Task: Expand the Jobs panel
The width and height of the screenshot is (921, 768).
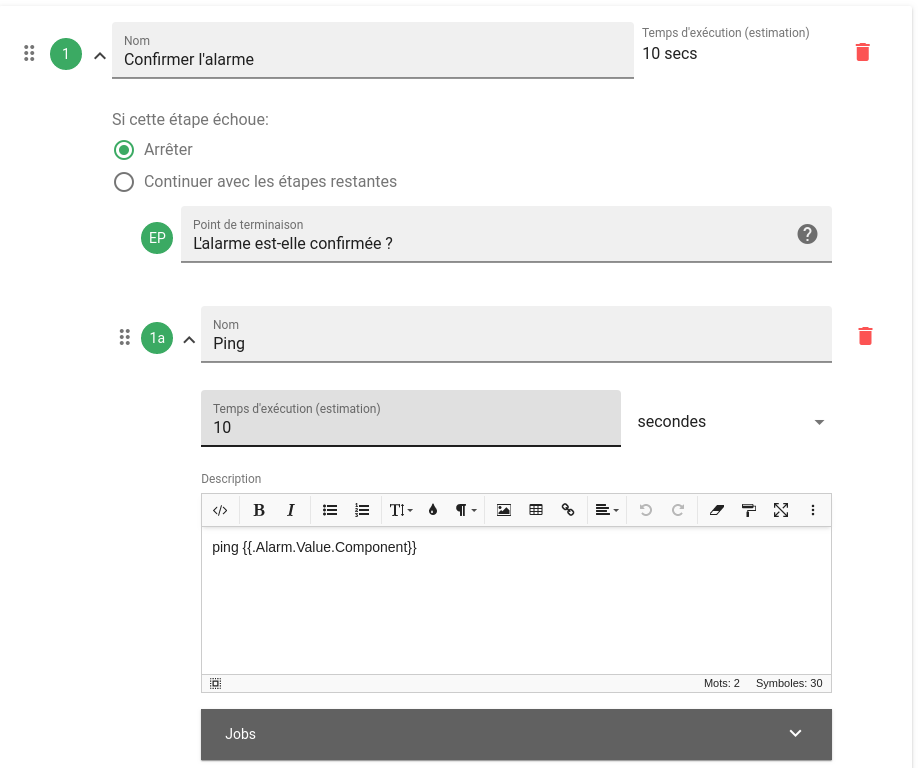Action: 516,734
